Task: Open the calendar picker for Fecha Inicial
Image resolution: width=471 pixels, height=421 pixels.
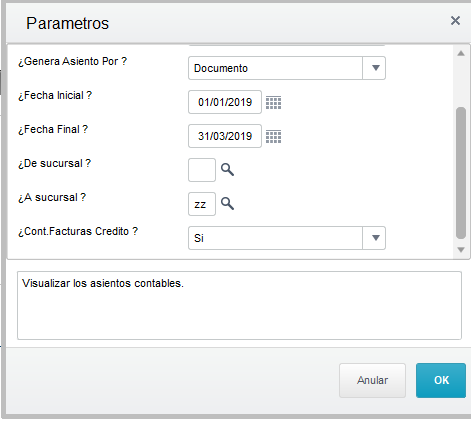Action: [x=273, y=102]
